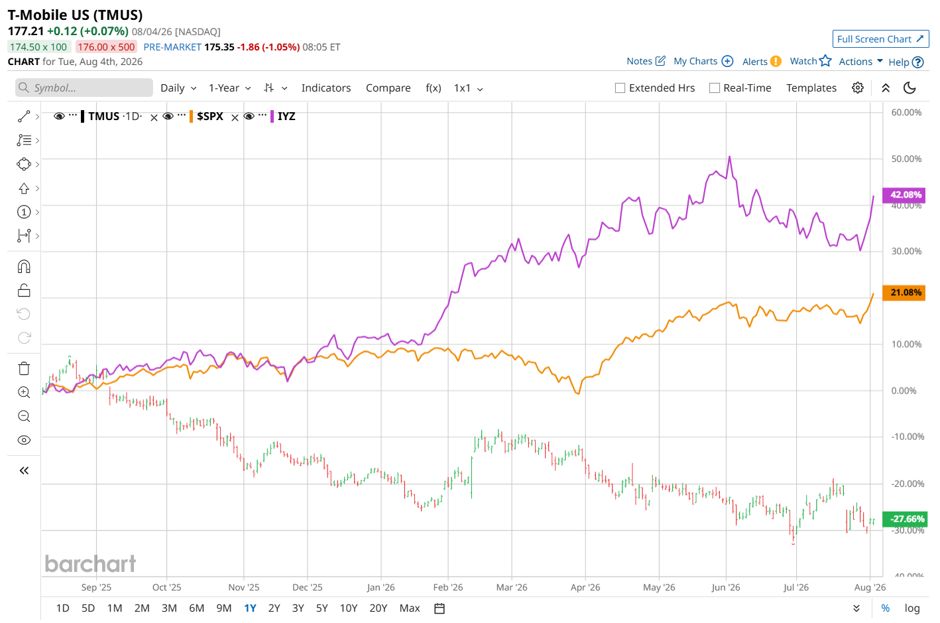Open Full Screen Chart
The image size is (940, 623).
pos(881,39)
